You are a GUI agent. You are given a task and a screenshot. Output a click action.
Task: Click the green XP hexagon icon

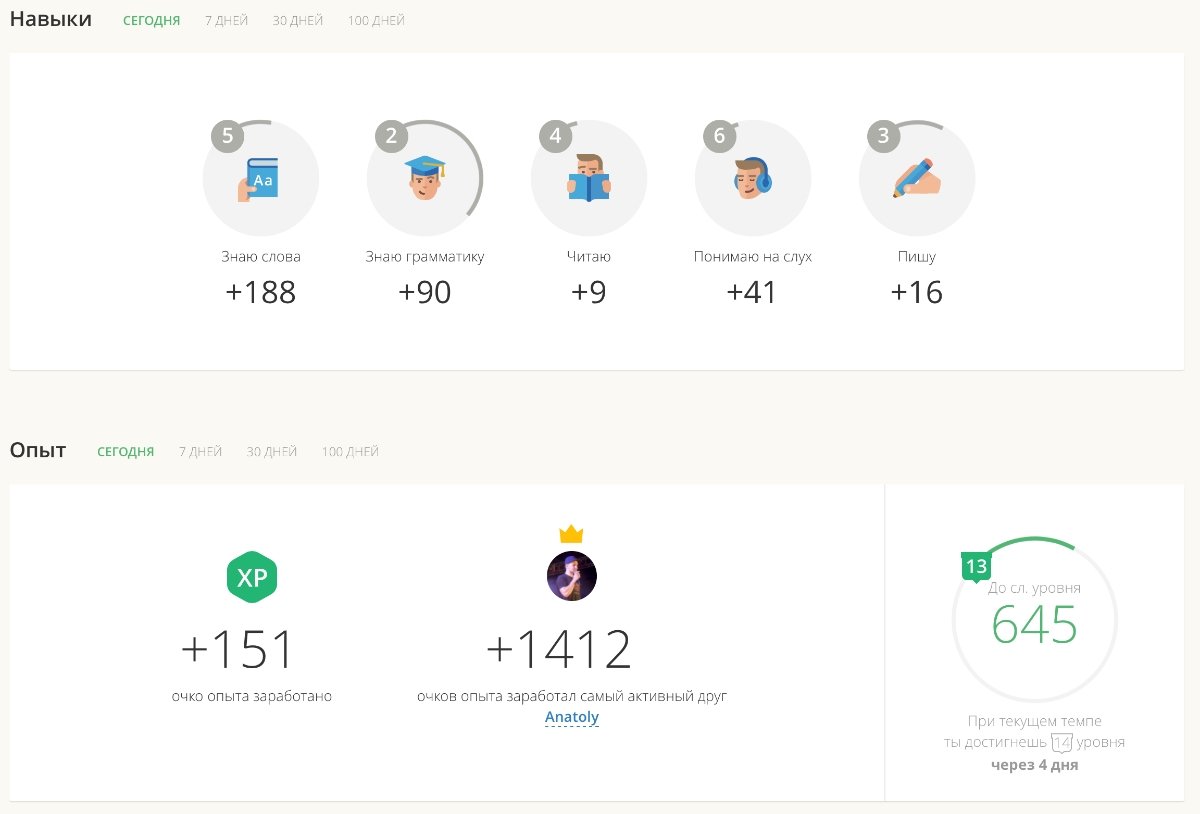(x=252, y=577)
